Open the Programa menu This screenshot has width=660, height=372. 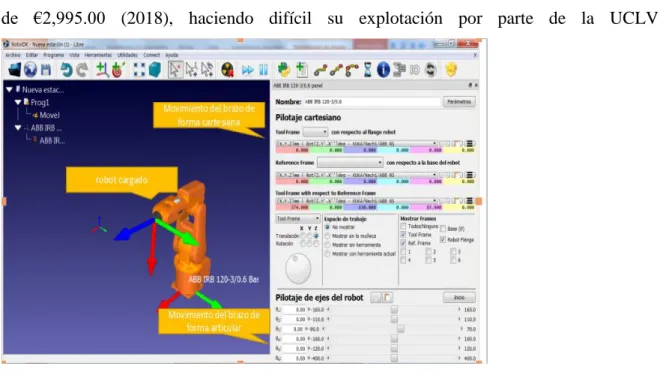point(53,55)
